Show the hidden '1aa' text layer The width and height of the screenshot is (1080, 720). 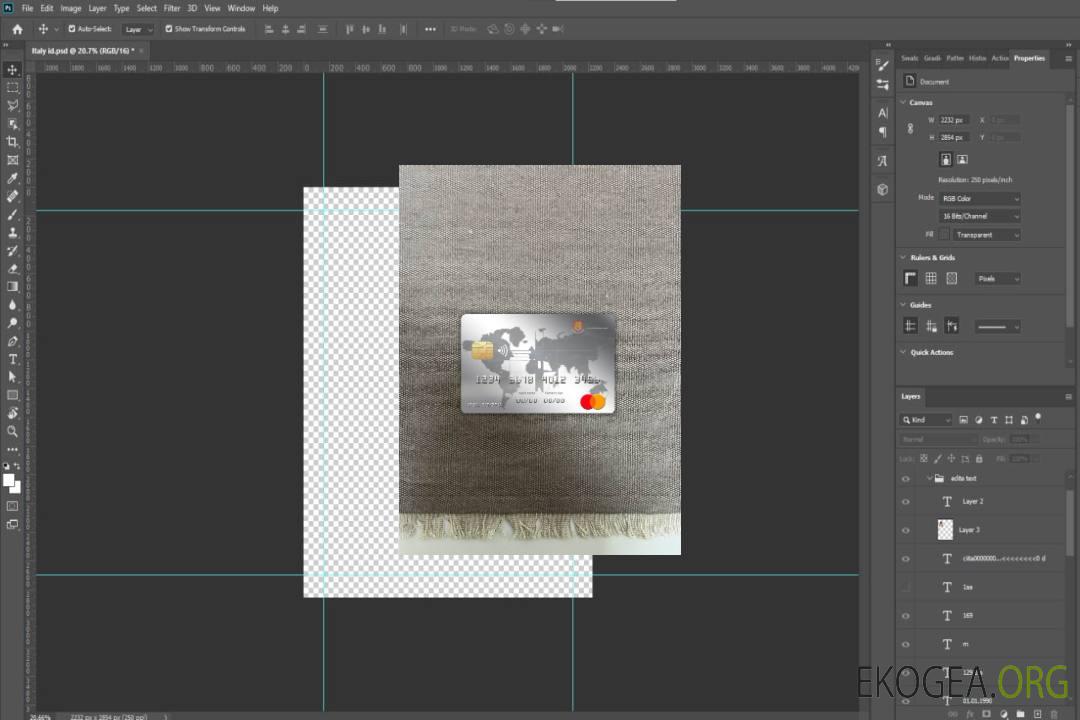906,587
